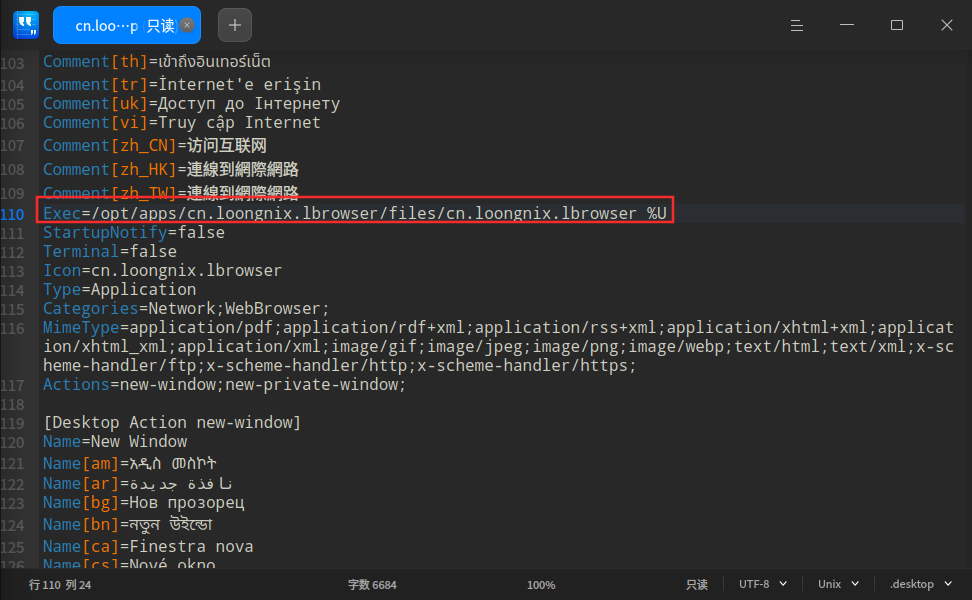Viewport: 972px width, 600px height.
Task: Open the hamburger main menu
Action: (x=797, y=25)
